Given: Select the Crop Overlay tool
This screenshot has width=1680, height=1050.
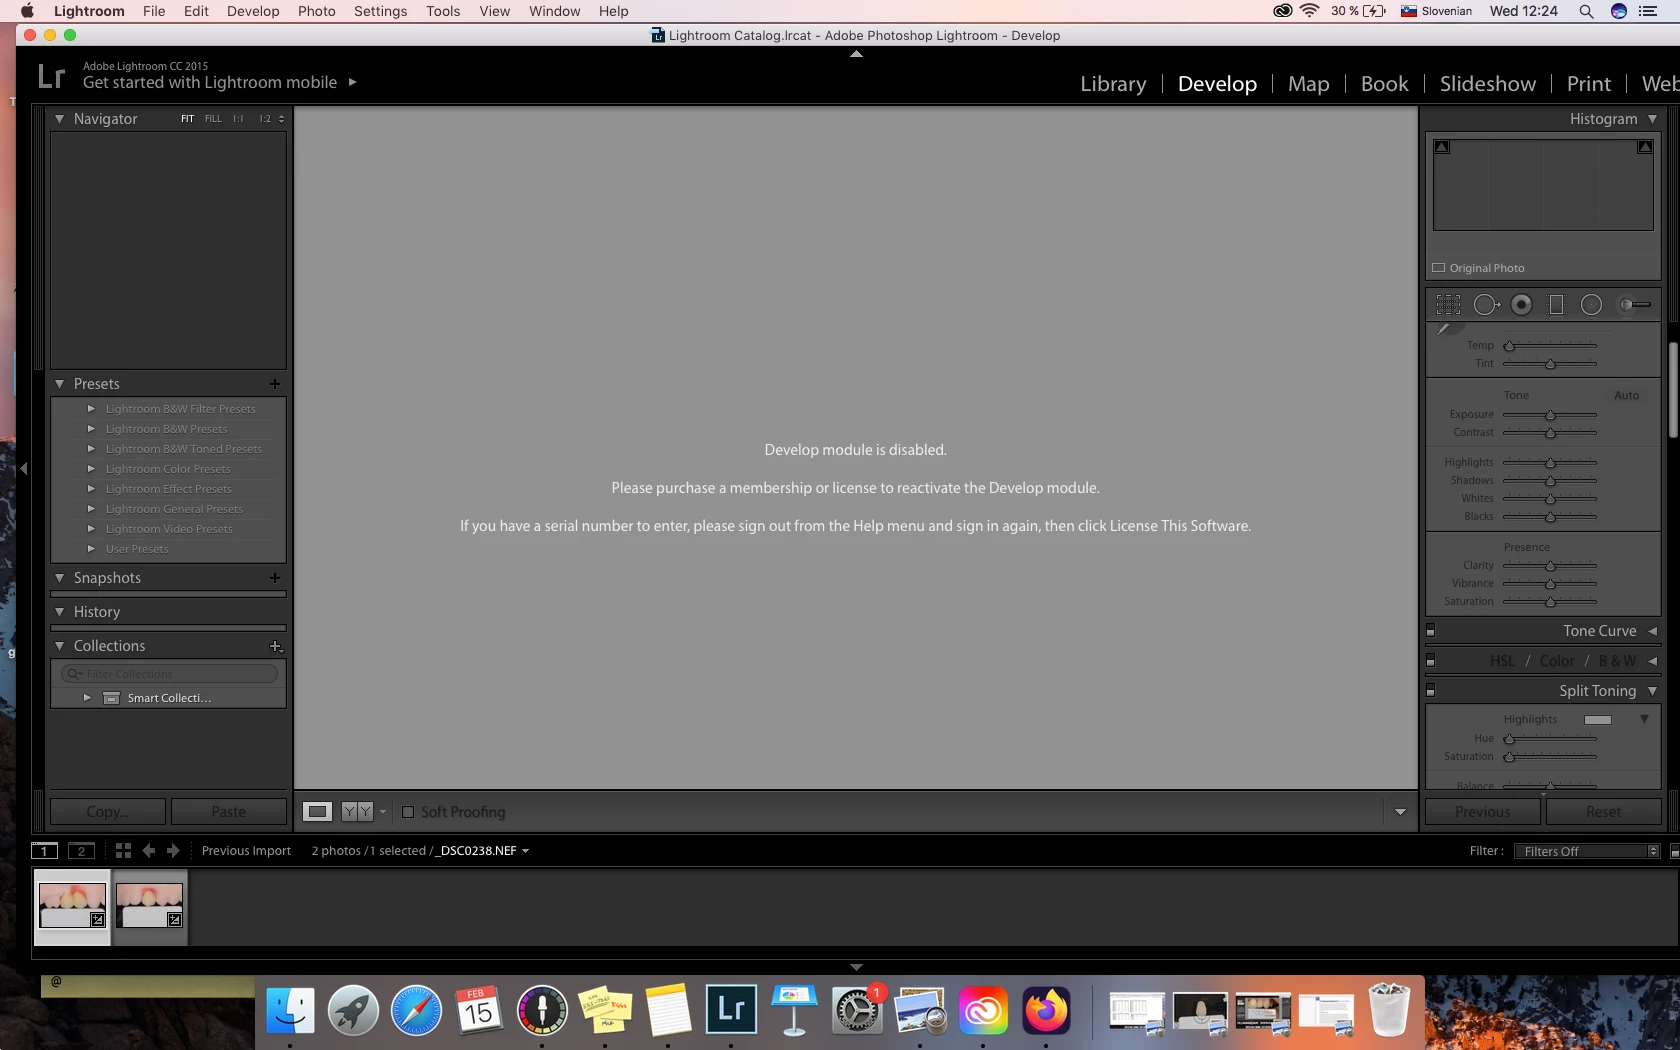Looking at the screenshot, I should 1448,305.
